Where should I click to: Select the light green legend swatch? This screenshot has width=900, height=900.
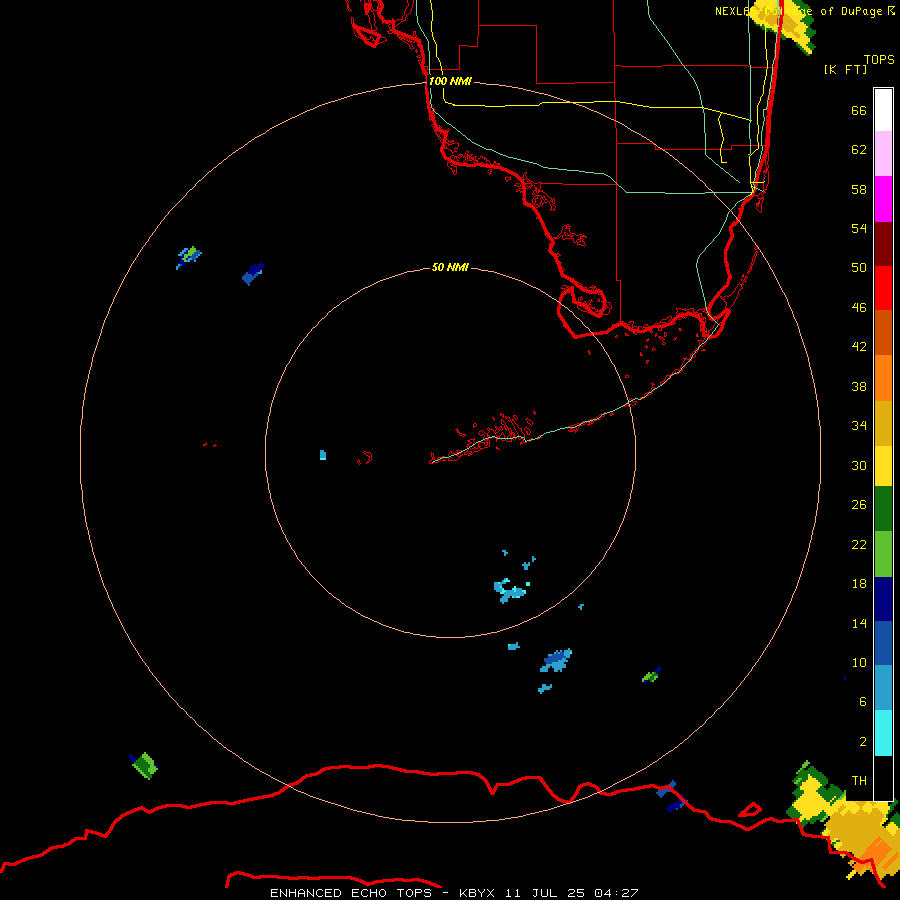tap(883, 554)
